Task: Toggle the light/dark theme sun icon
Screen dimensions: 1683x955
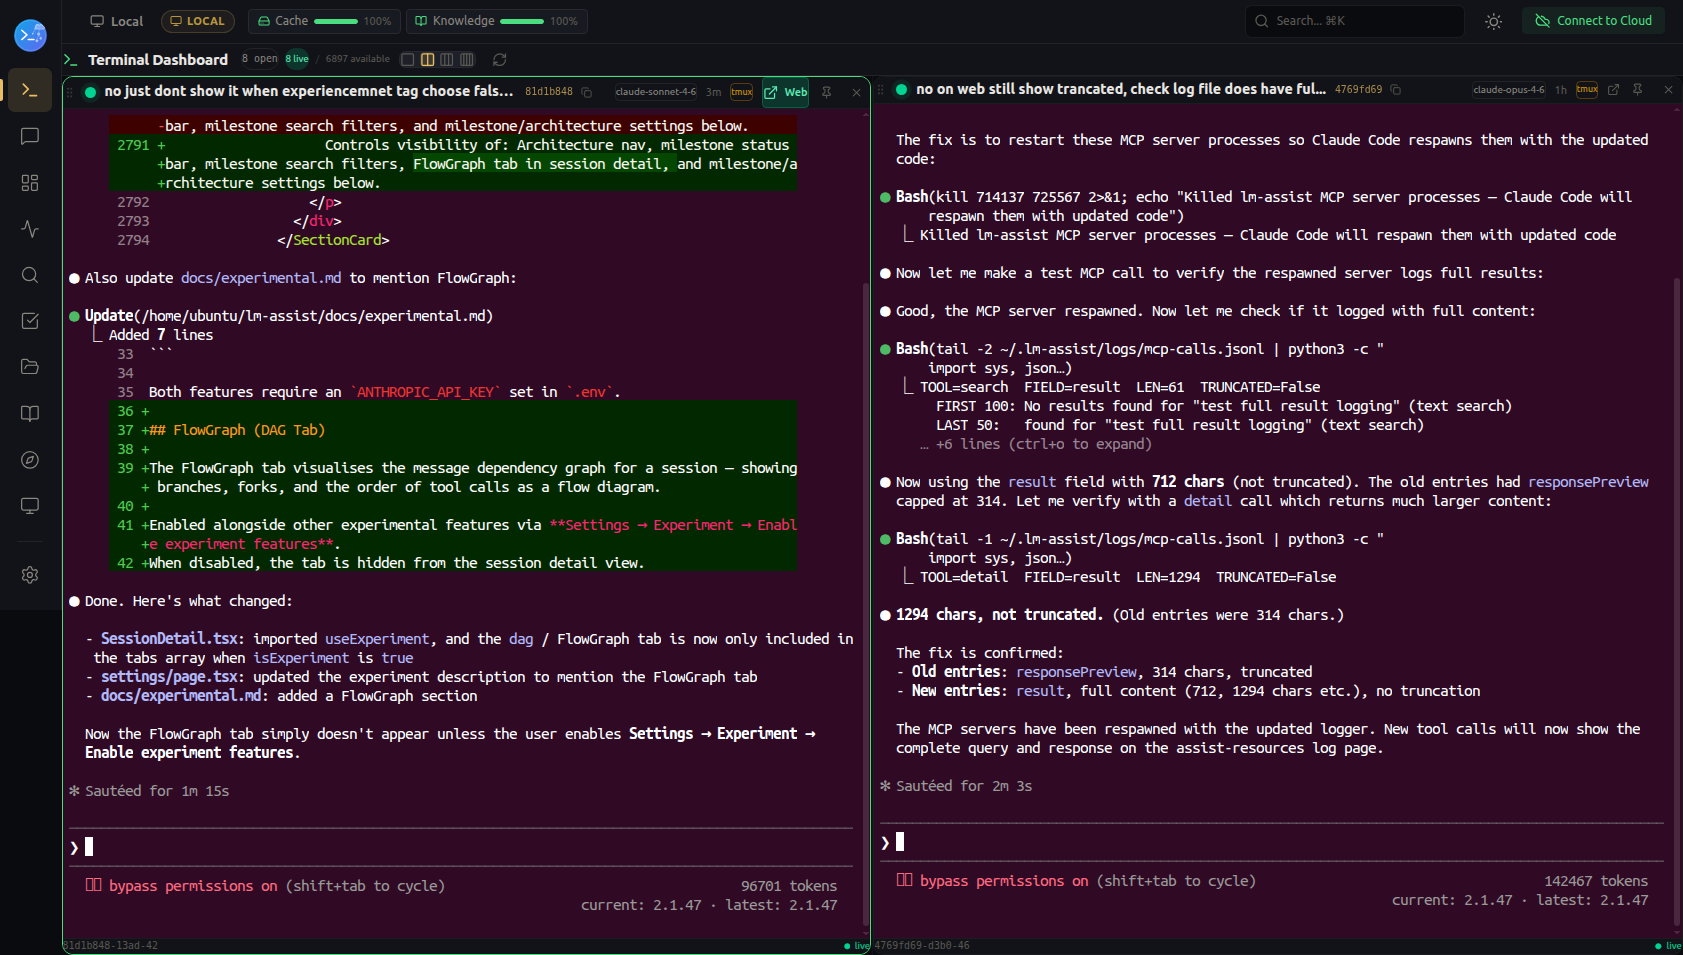Action: tap(1493, 21)
